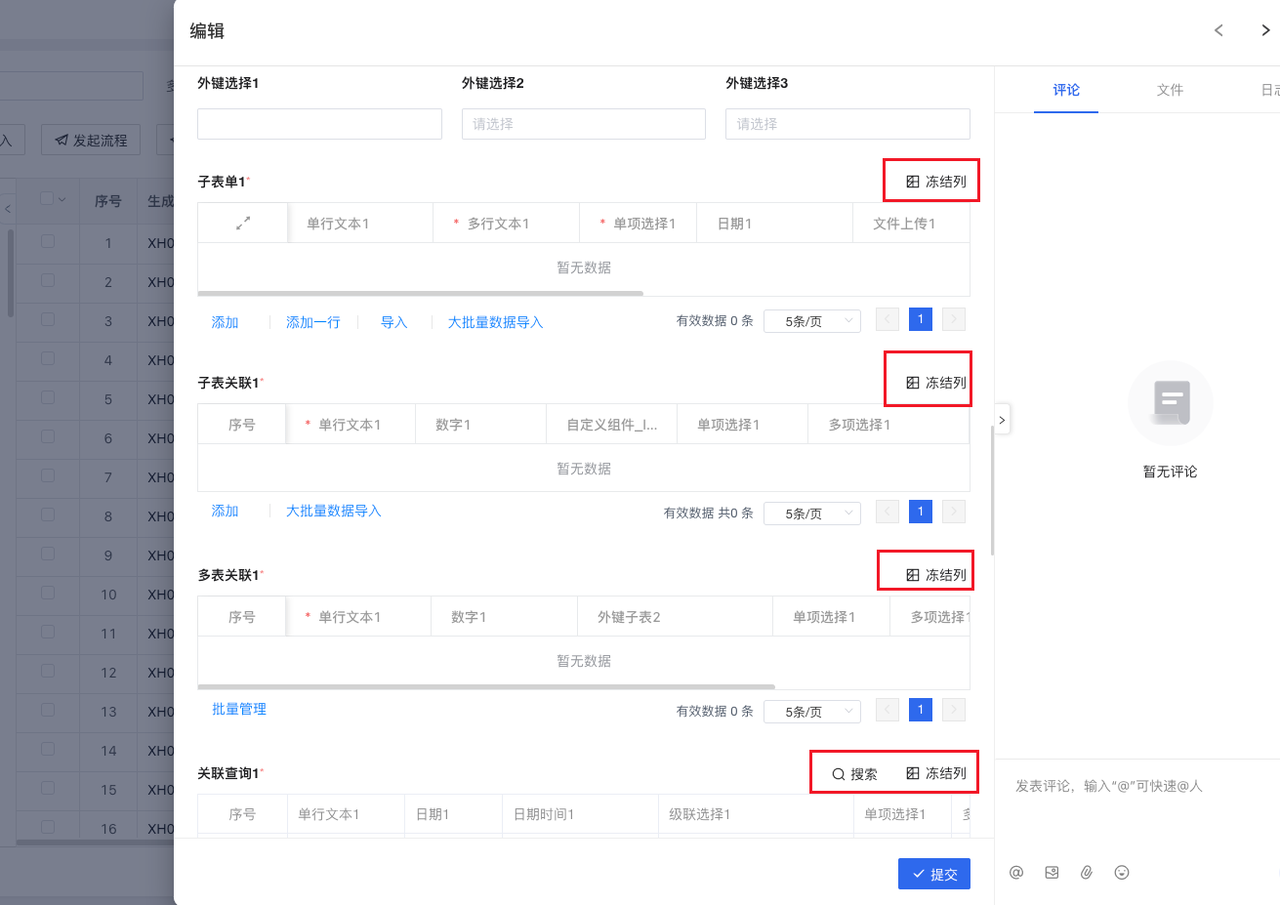Switch to the 文件 tab
This screenshot has width=1280, height=905.
pos(1170,90)
